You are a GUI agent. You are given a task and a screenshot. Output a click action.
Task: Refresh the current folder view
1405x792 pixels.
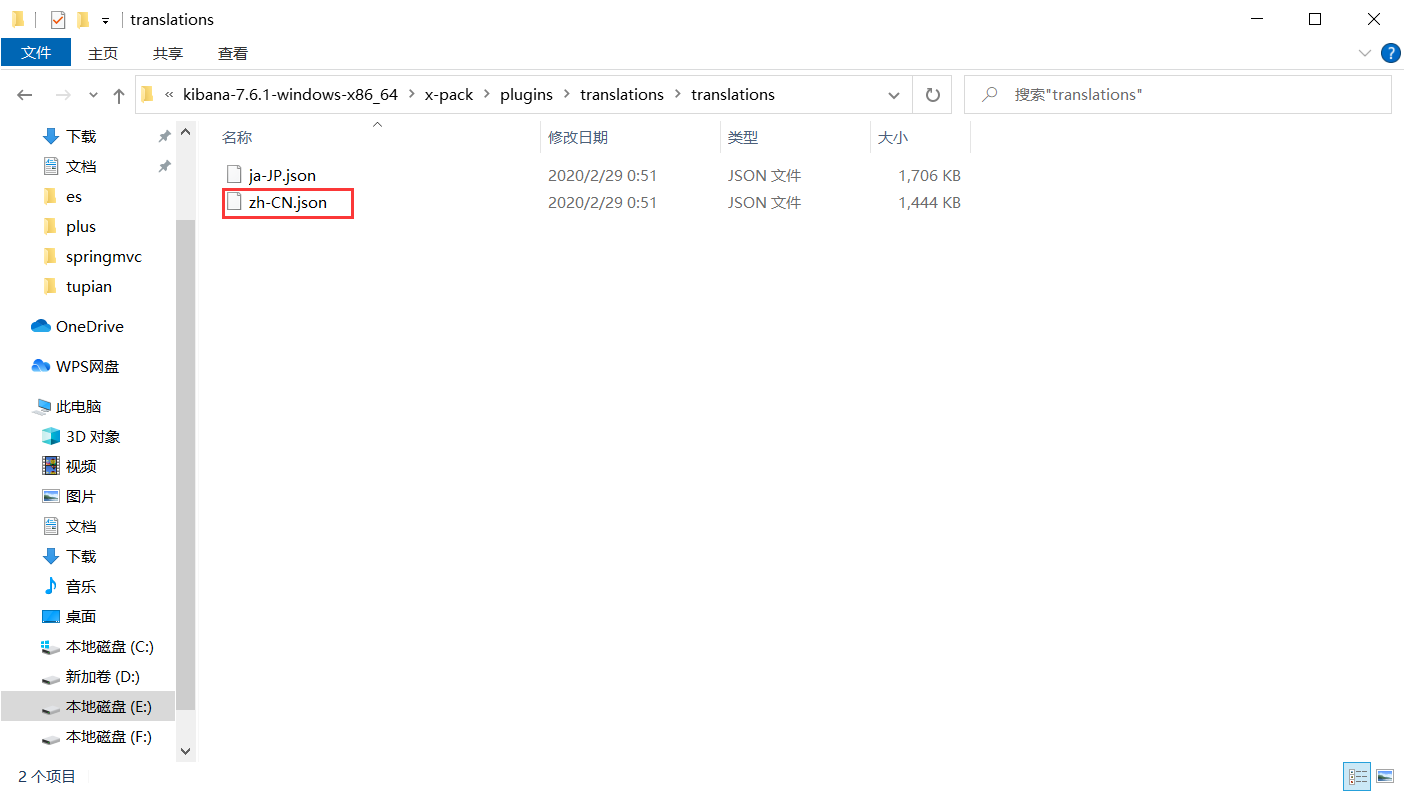(x=932, y=95)
